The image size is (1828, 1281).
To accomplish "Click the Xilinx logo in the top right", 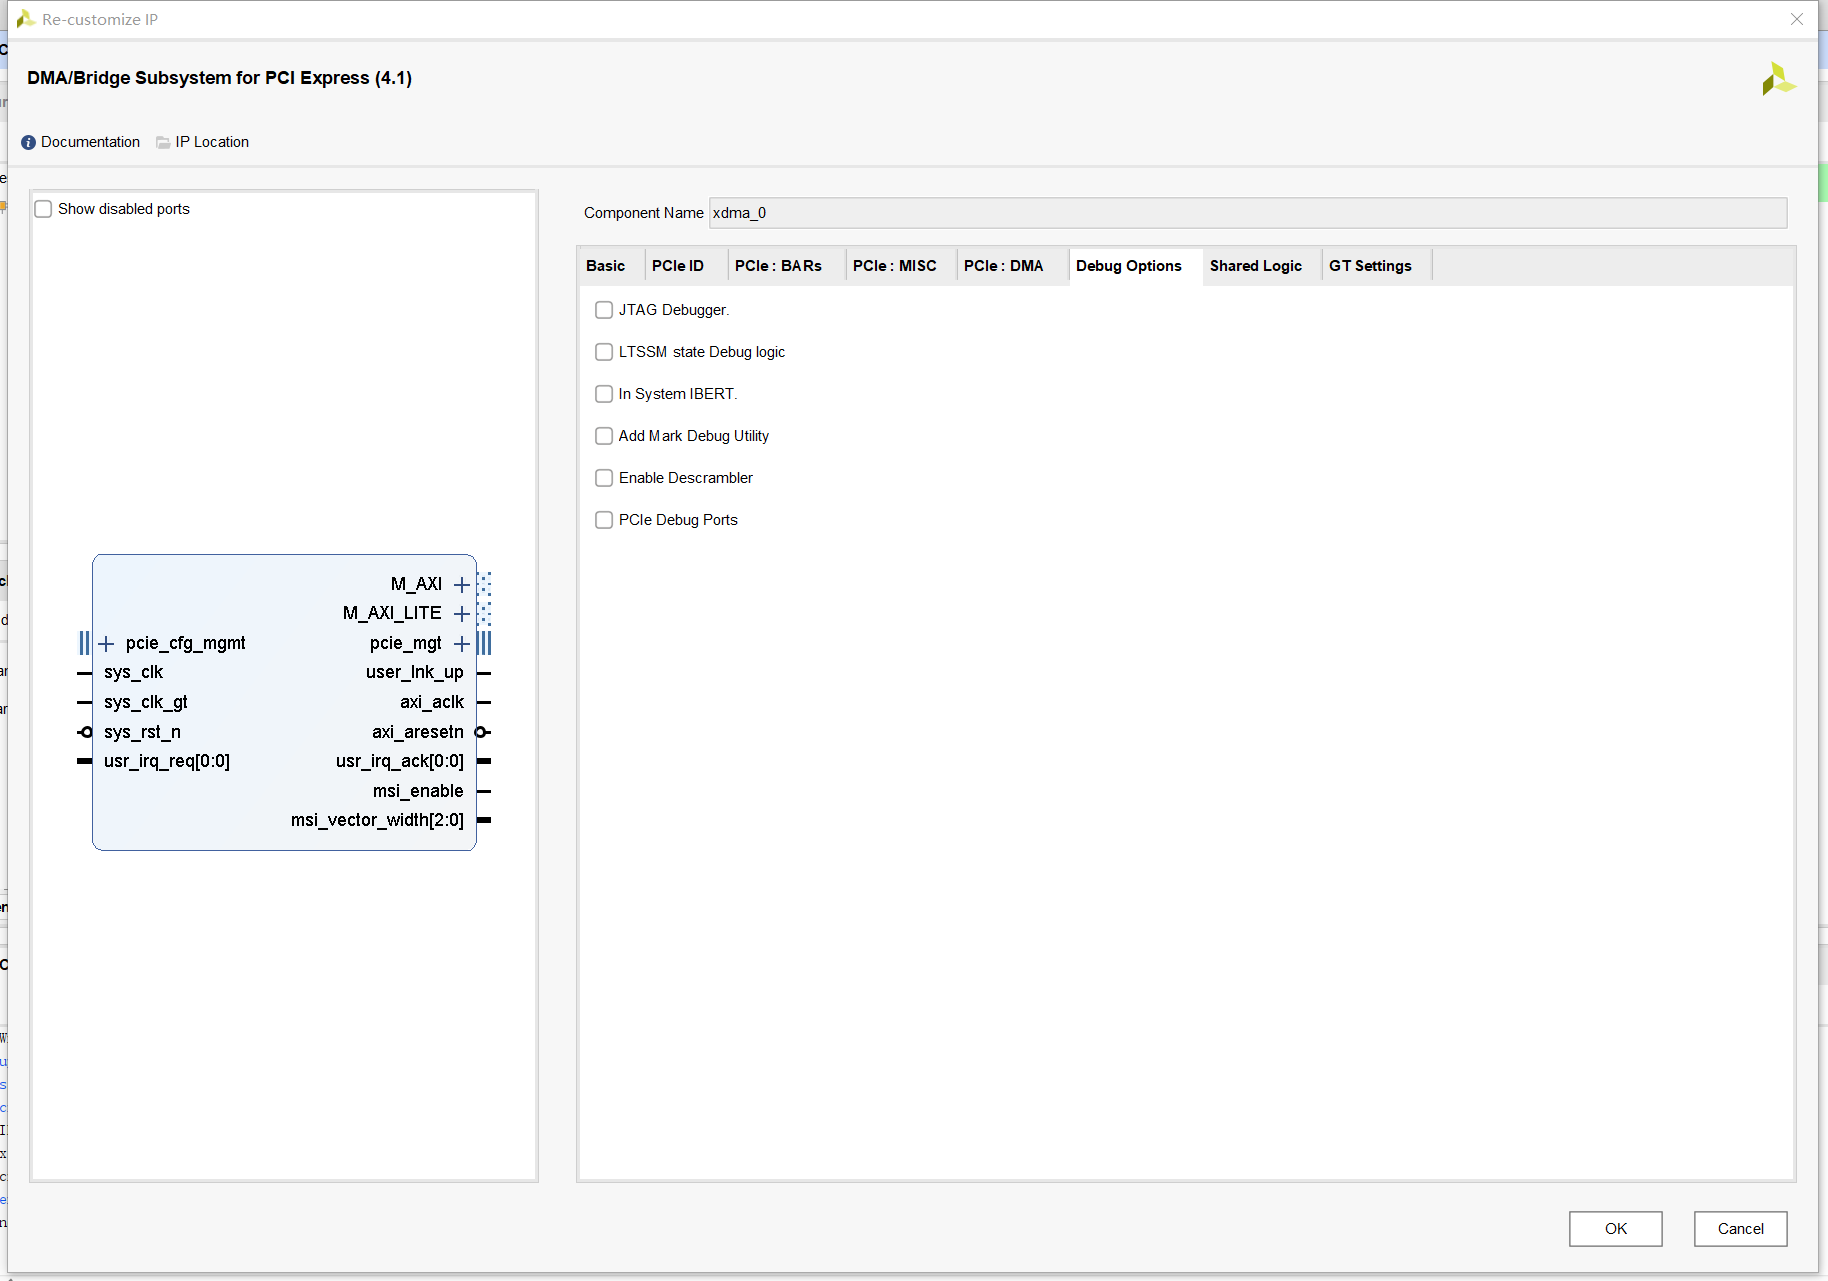I will coord(1778,79).
